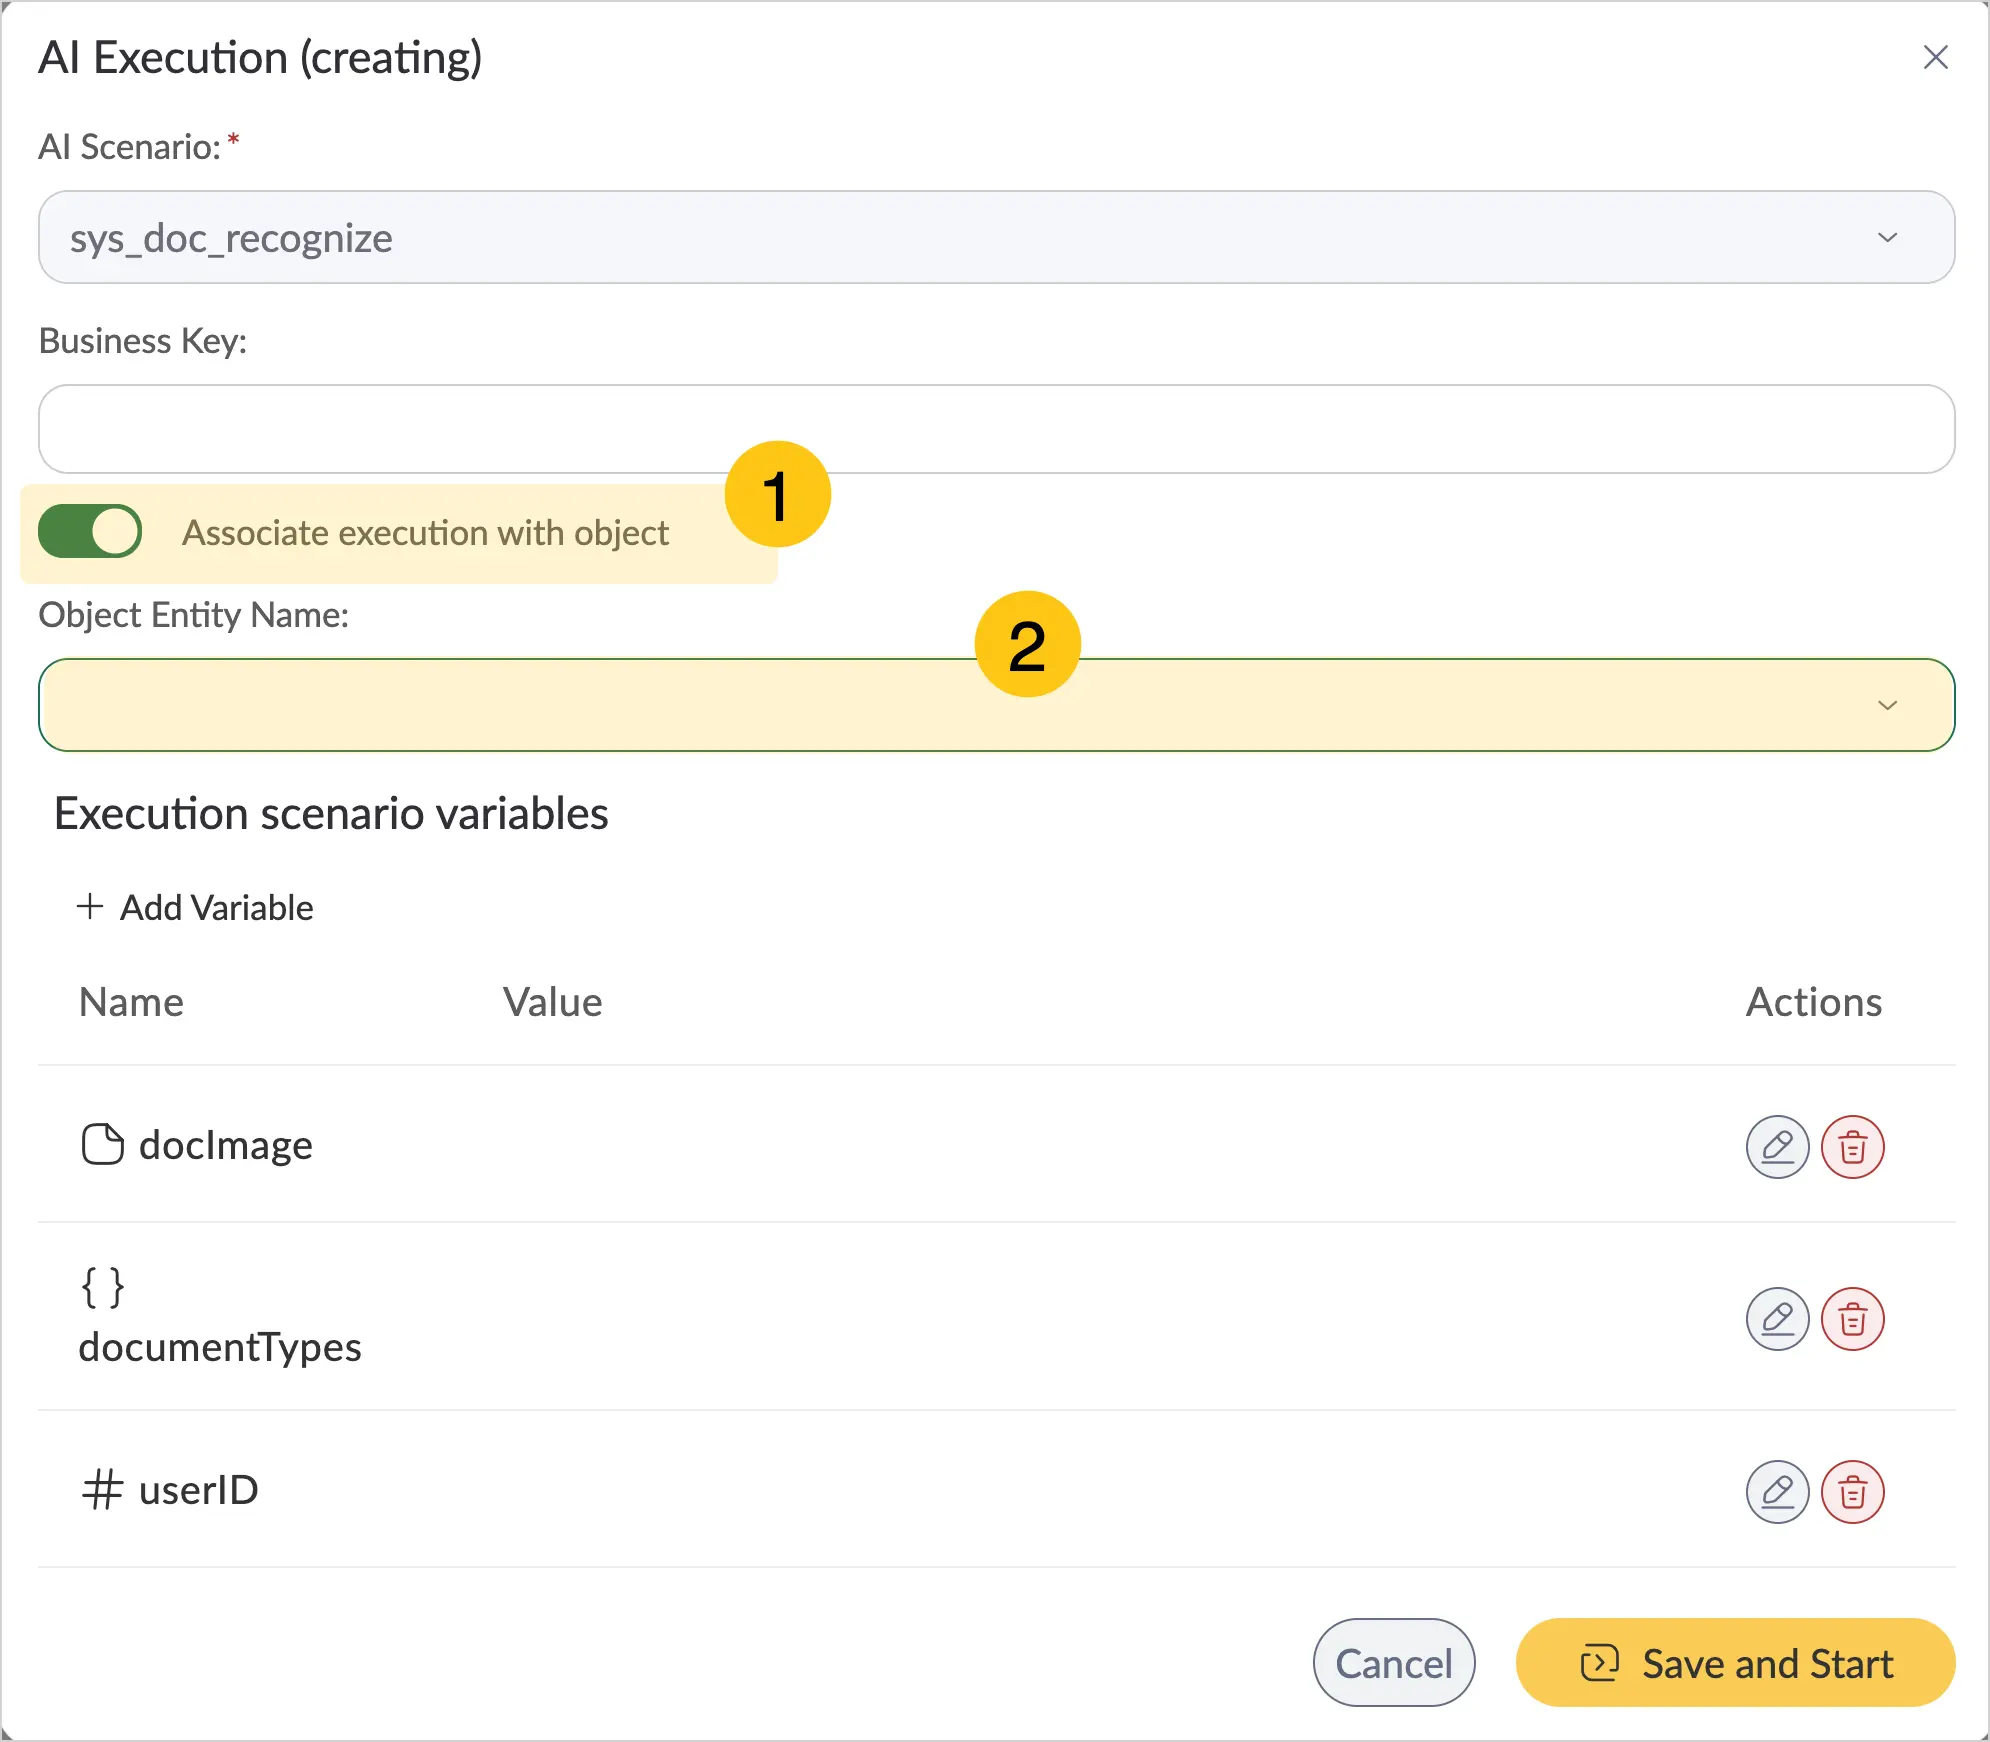
Task: Click Add Variable
Action: (195, 907)
